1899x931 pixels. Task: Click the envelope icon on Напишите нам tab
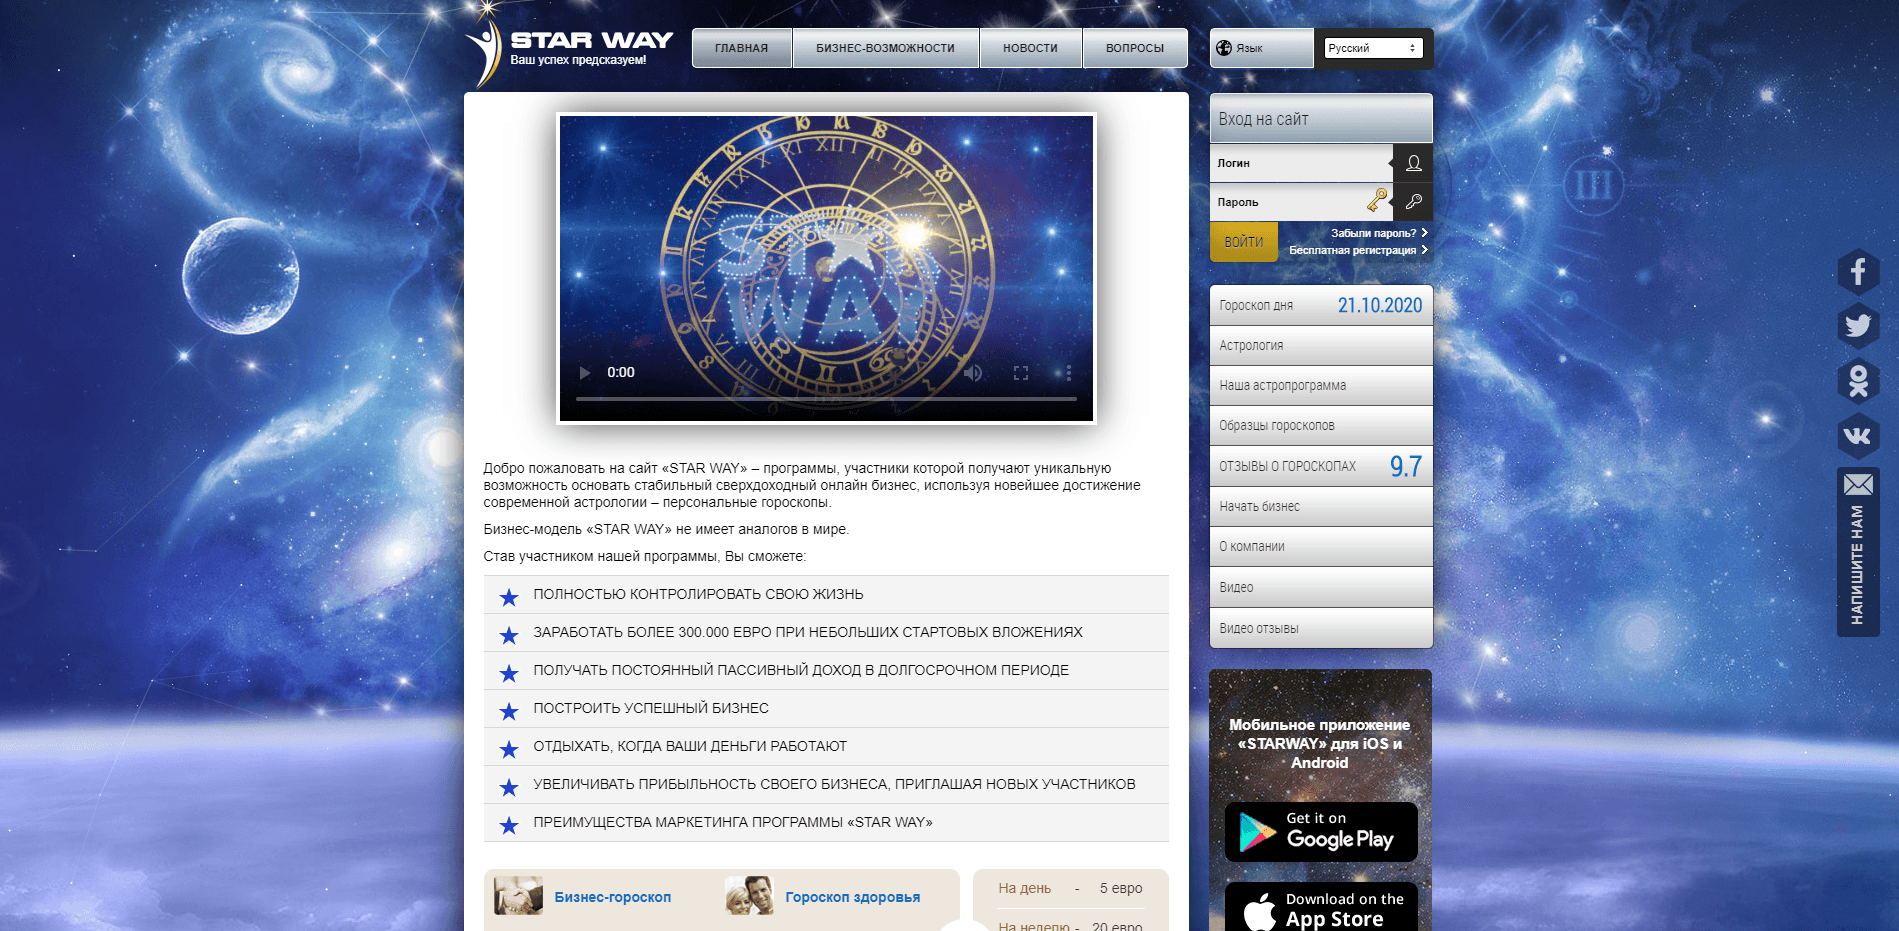[x=1859, y=486]
